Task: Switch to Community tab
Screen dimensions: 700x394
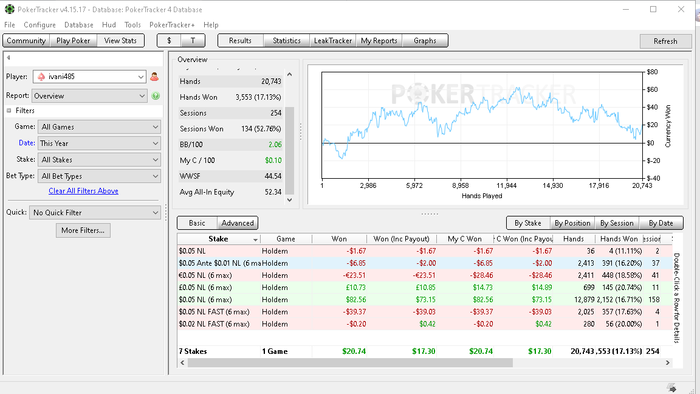Action: tap(26, 41)
